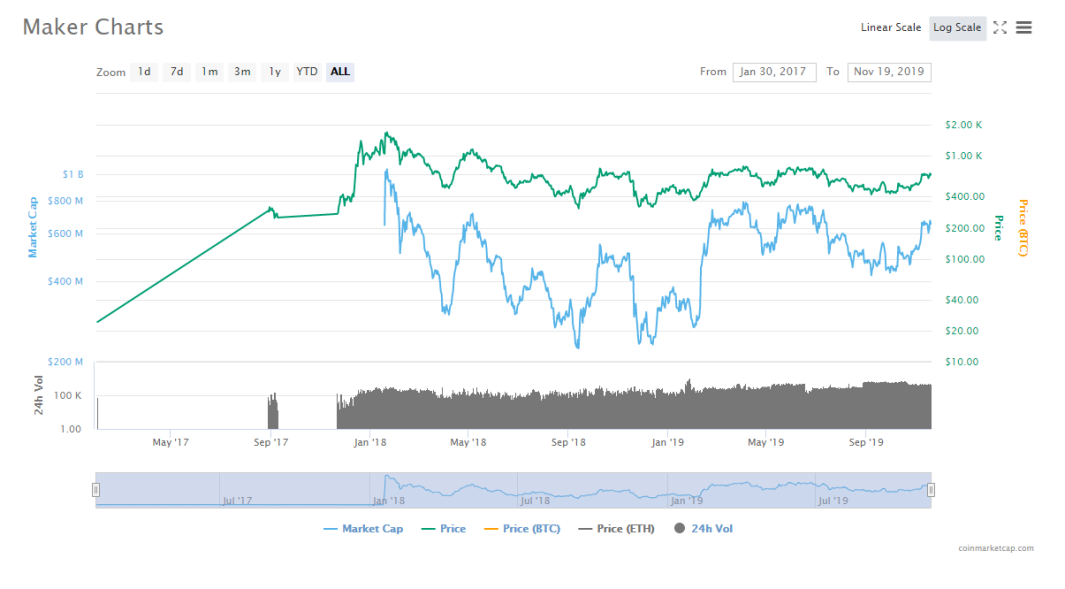Grab the right navigator range handle
Screen dimensions: 1065x589
[931, 489]
